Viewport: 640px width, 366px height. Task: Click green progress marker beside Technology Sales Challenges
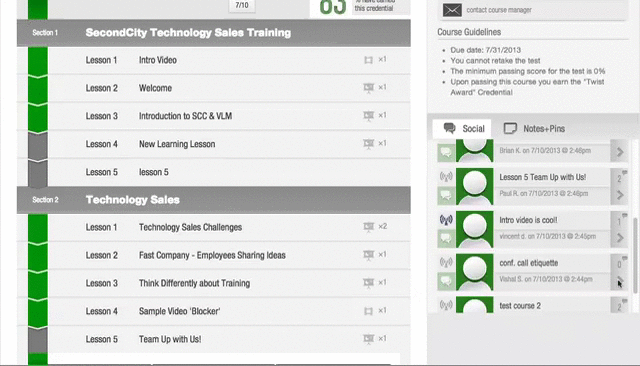[38, 228]
